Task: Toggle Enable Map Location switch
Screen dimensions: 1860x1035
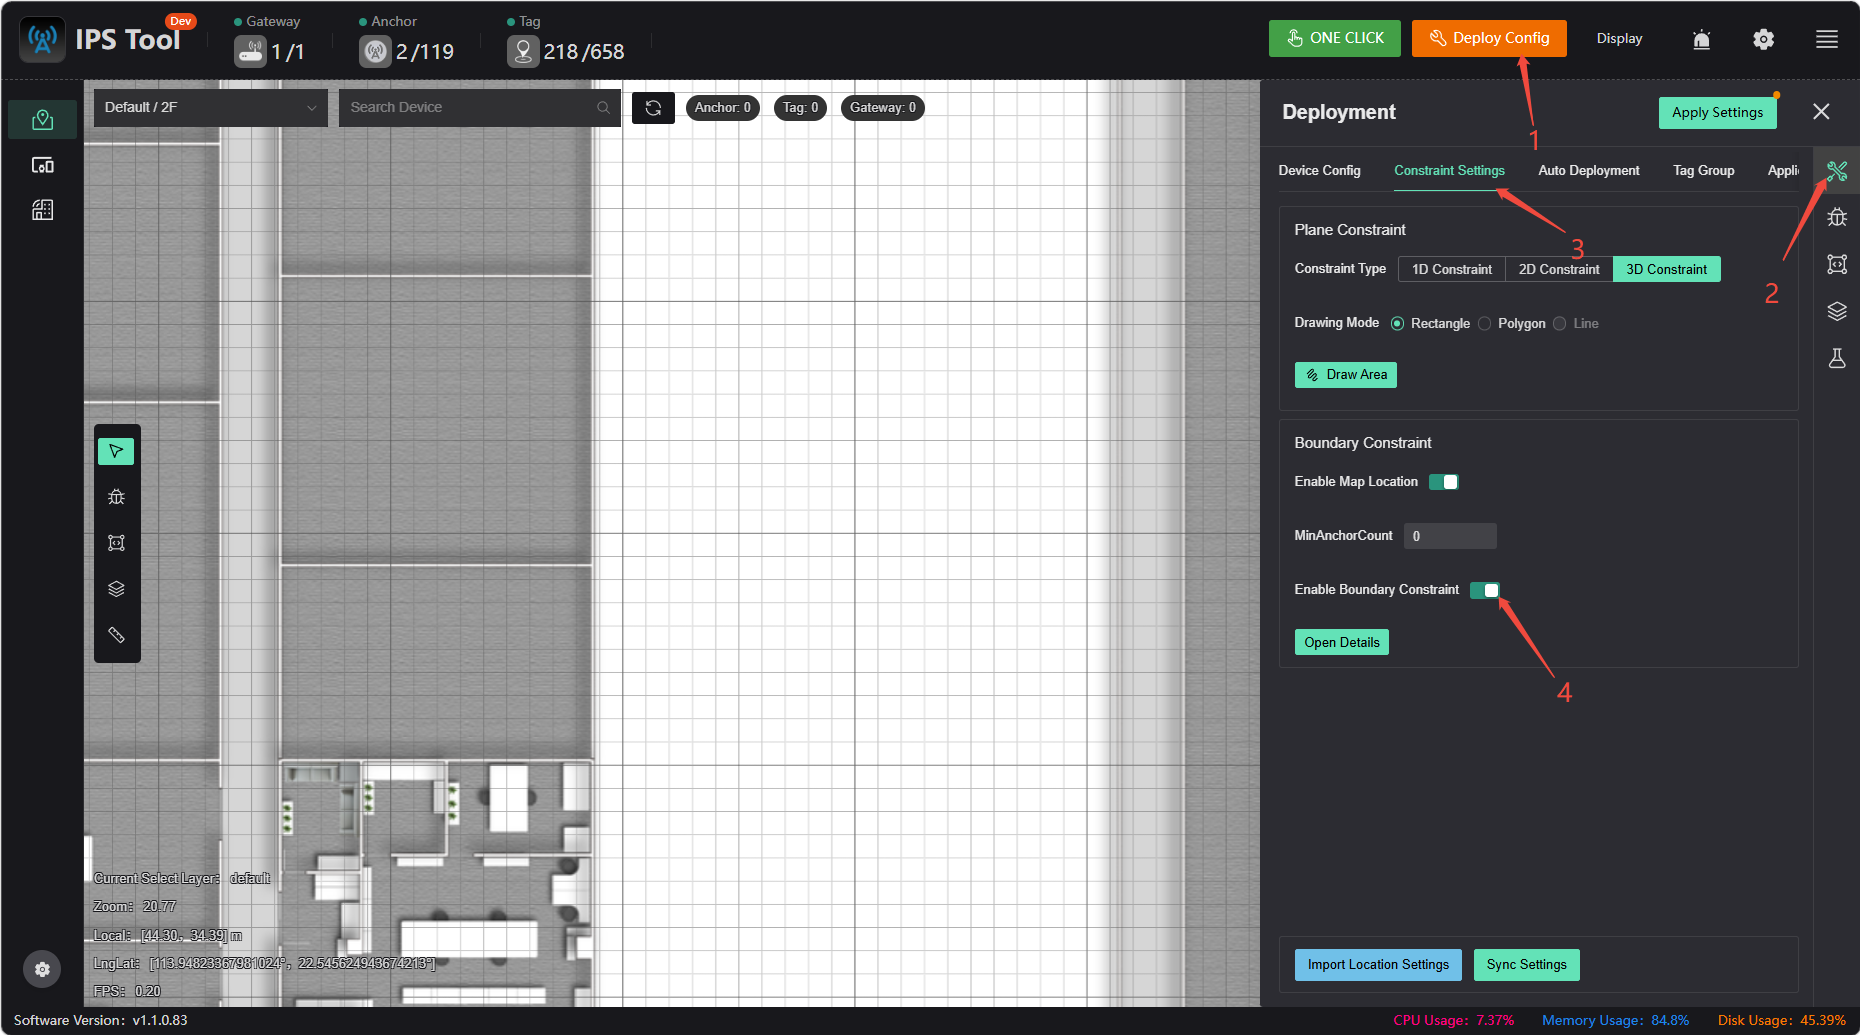Action: coord(1443,482)
